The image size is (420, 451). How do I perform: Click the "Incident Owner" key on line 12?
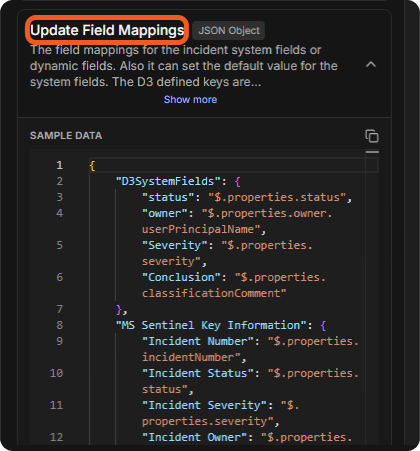[x=194, y=437]
